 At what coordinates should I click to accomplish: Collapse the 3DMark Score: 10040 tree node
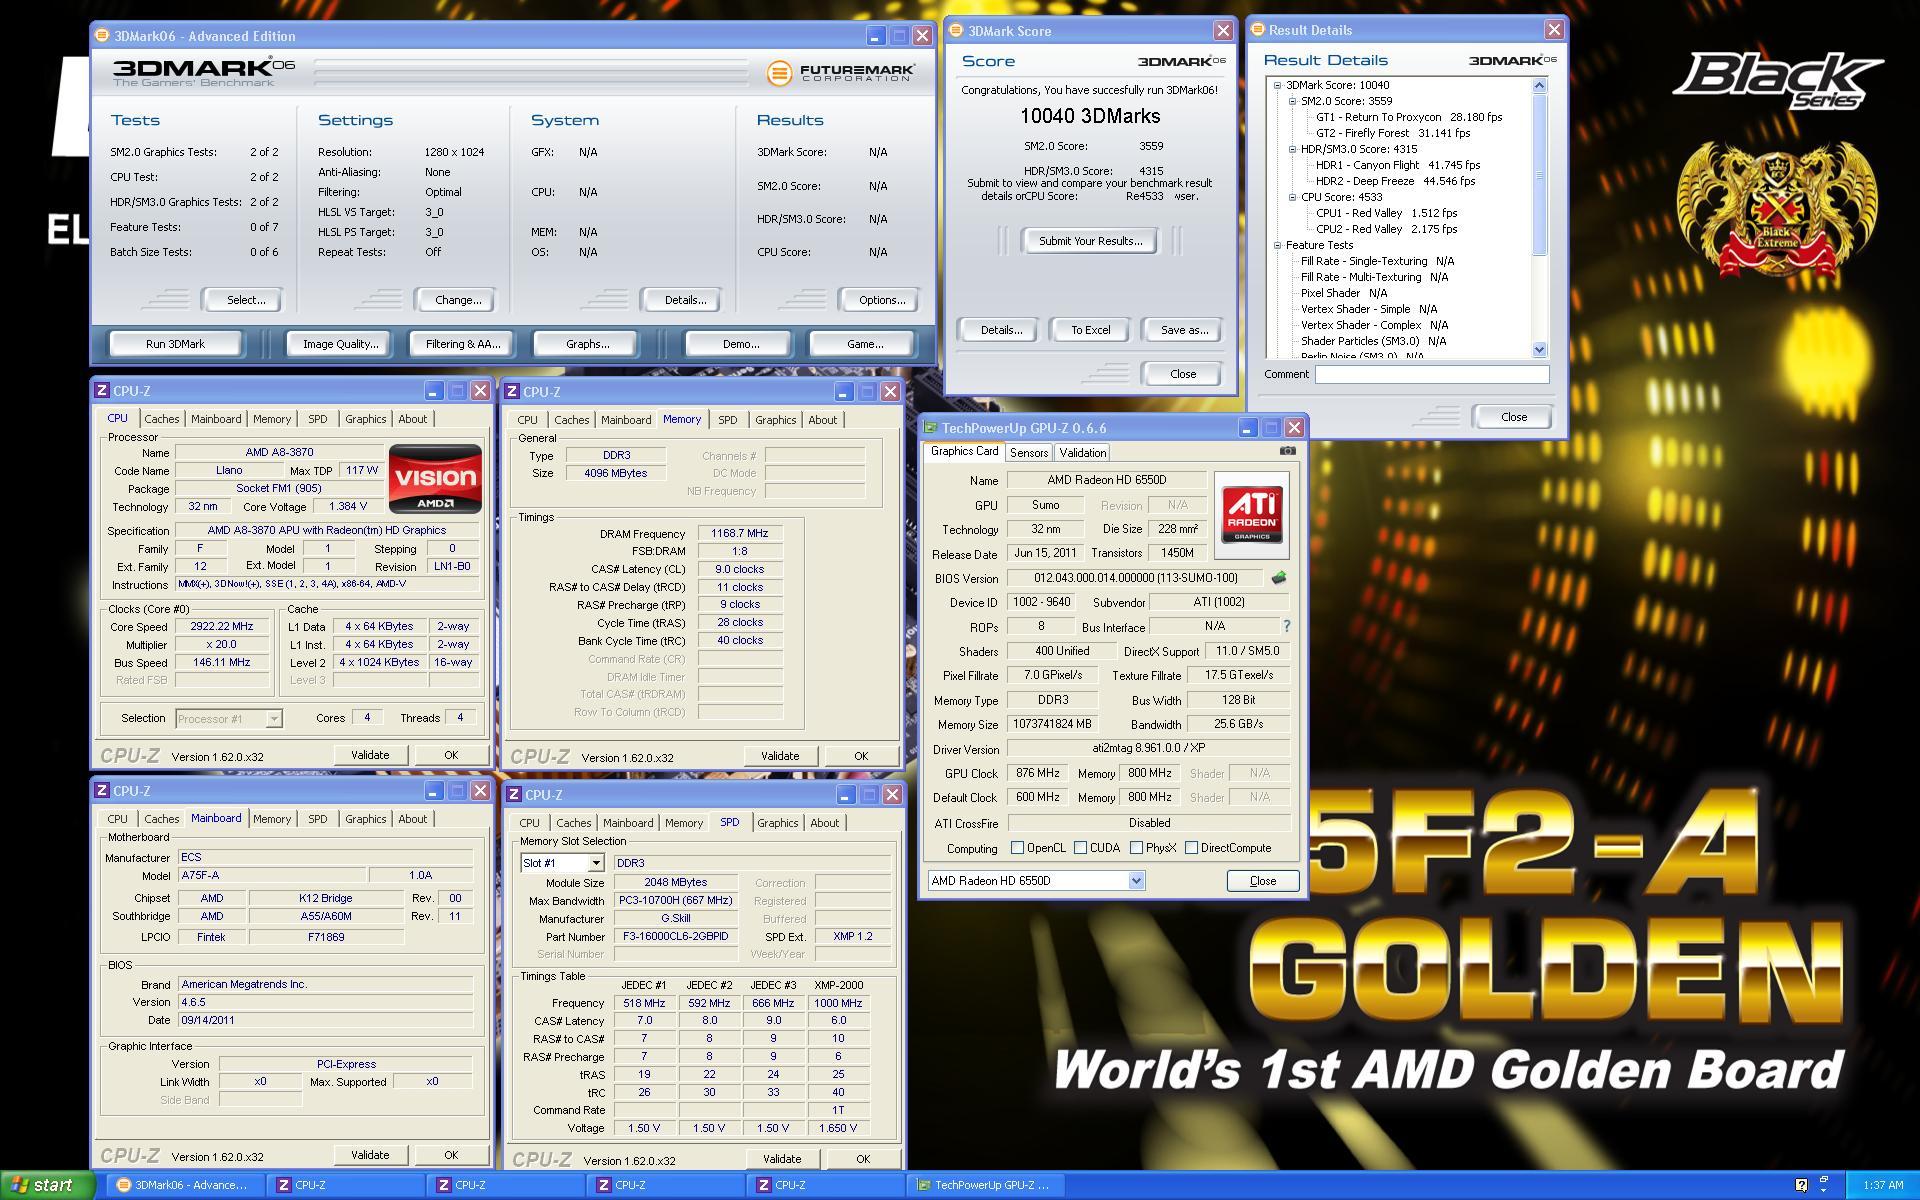[1277, 85]
